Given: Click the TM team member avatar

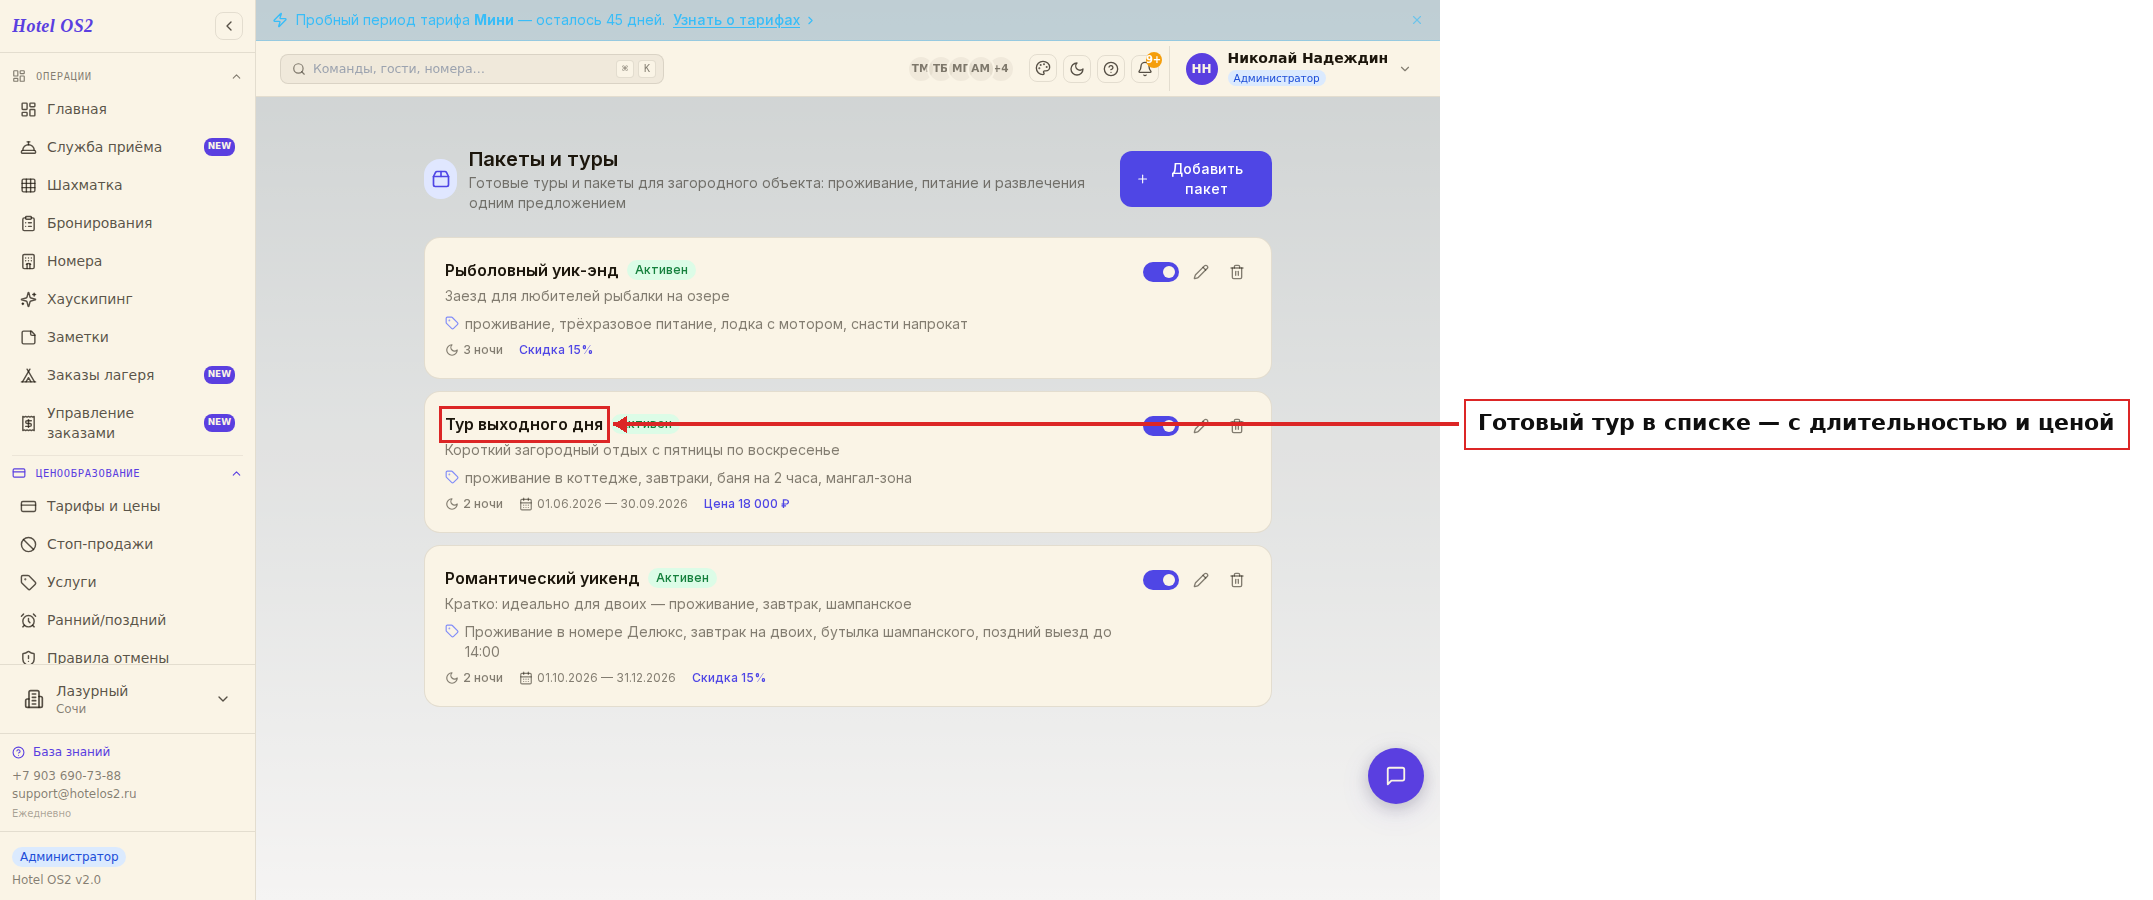Looking at the screenshot, I should click(919, 69).
